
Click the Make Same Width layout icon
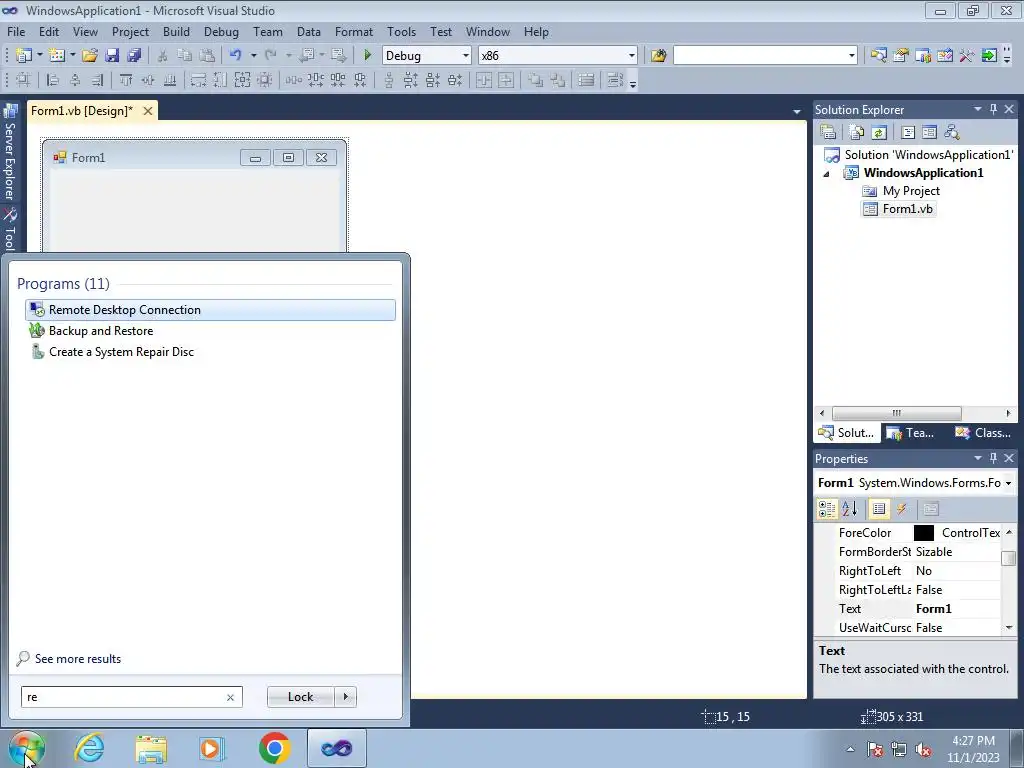[x=198, y=80]
